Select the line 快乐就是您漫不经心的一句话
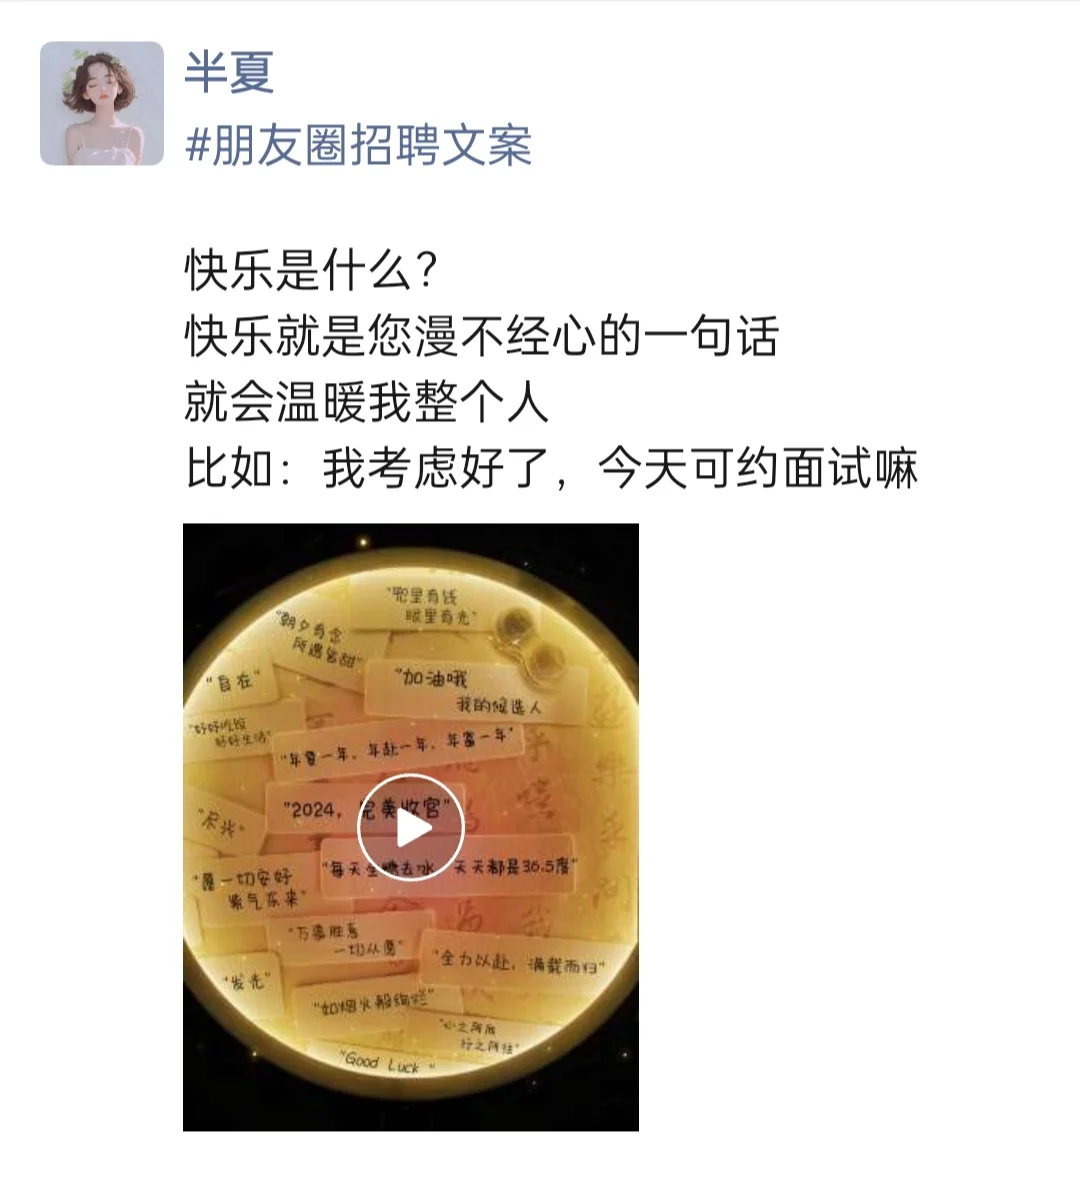The image size is (1080, 1184). coord(482,336)
